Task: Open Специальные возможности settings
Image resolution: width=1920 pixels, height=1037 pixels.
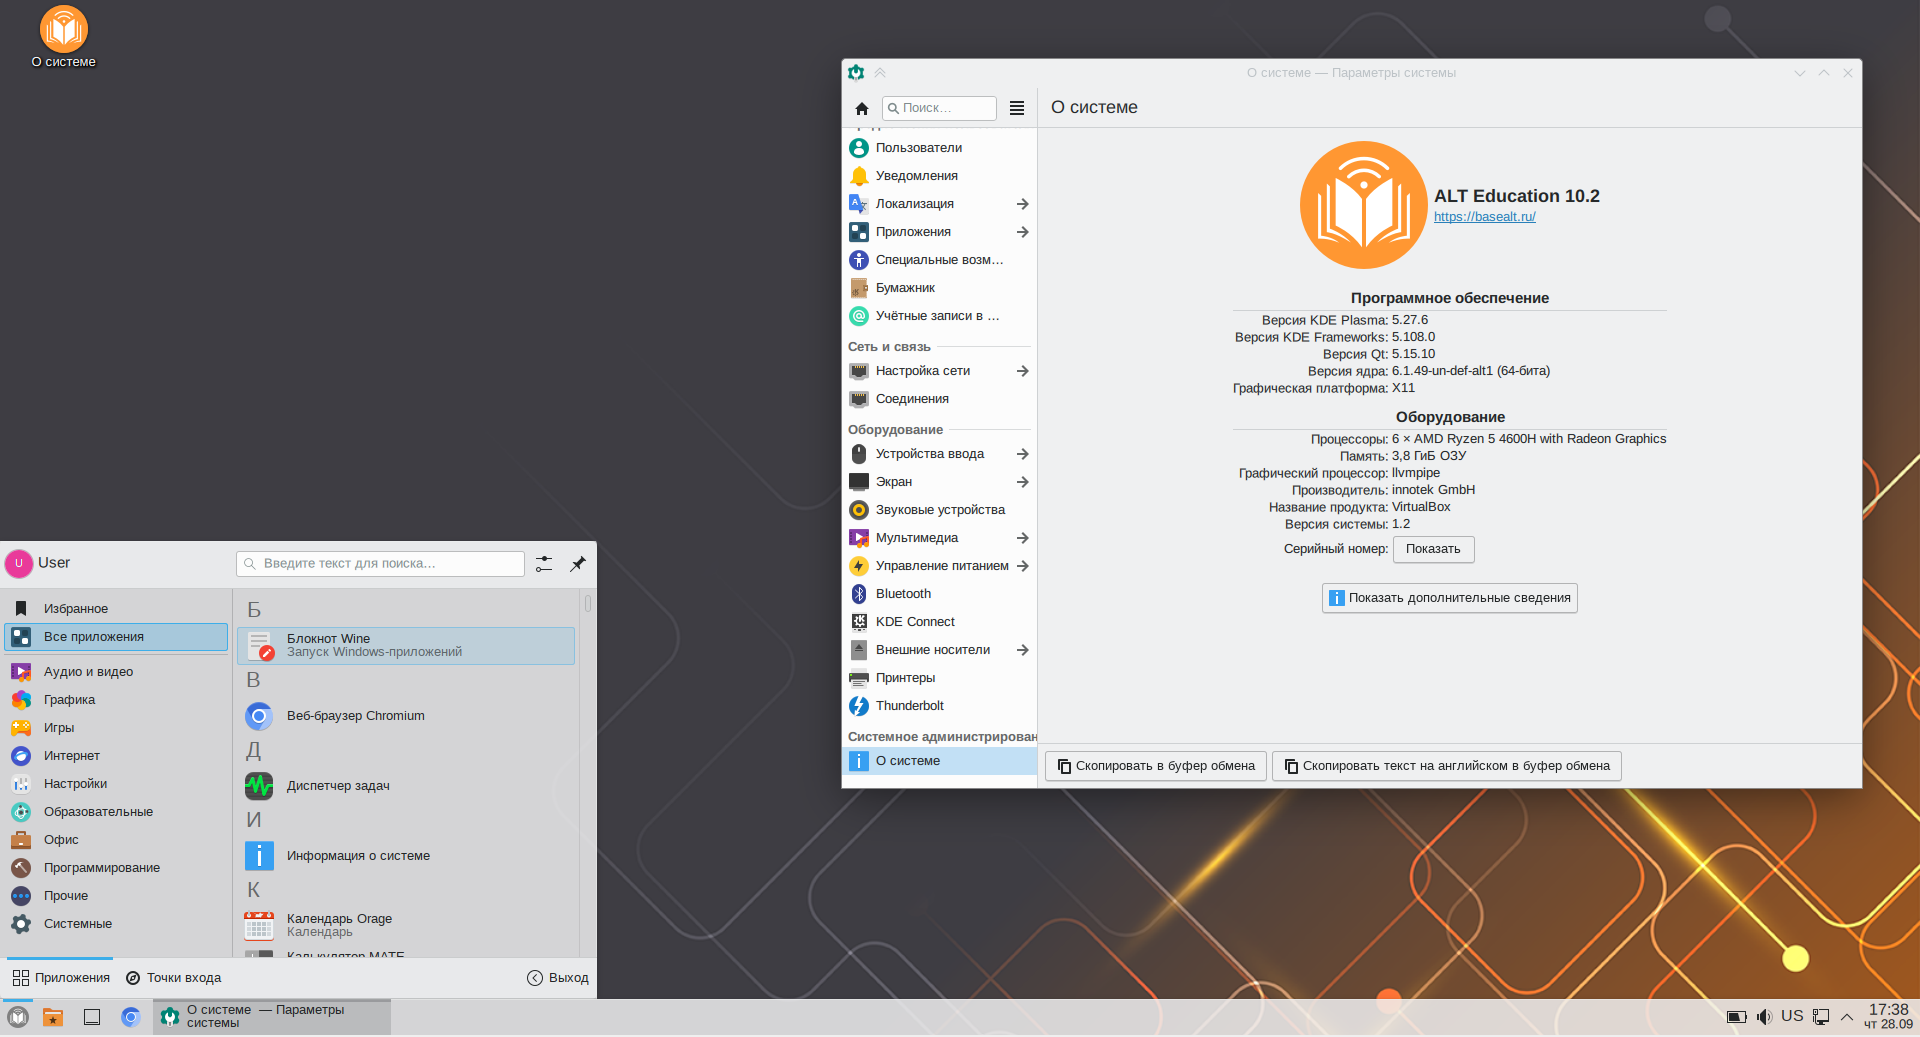Action: click(x=938, y=260)
